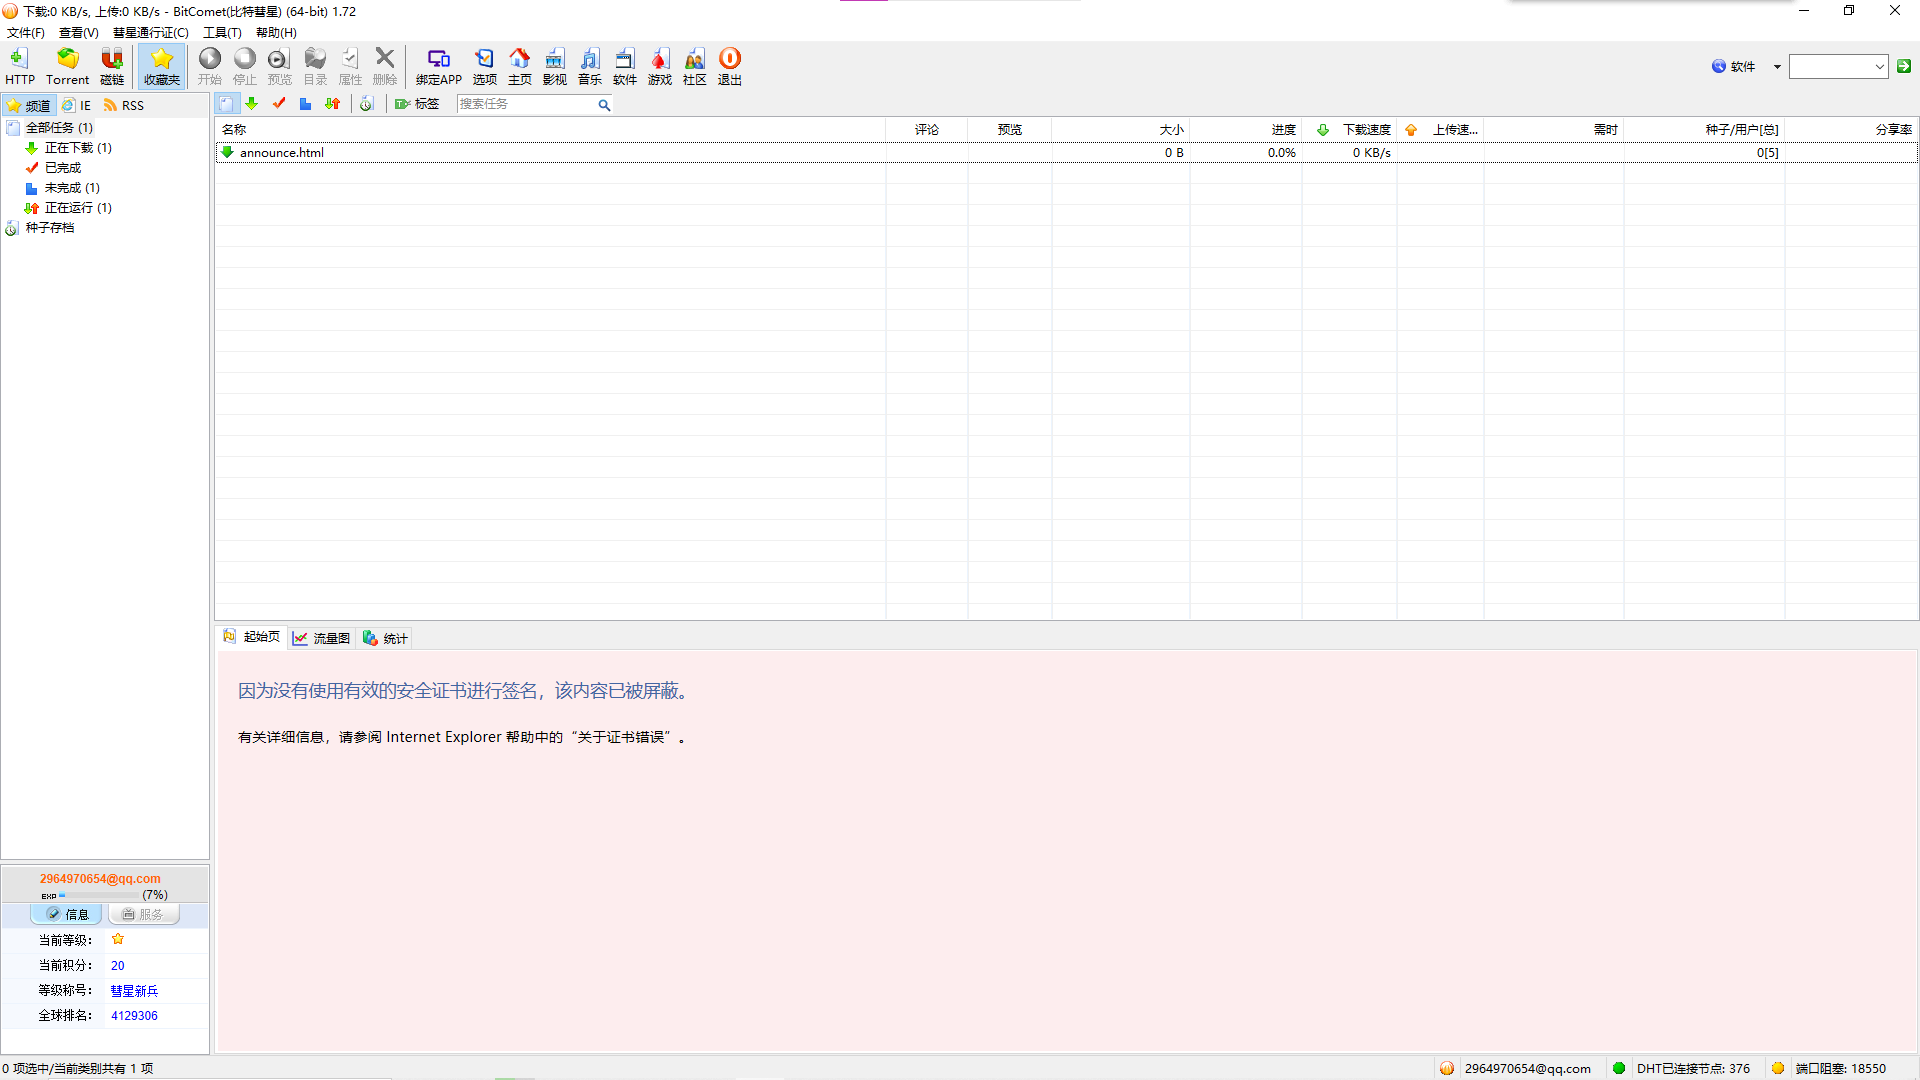Click the 退出 exit icon
The height and width of the screenshot is (1080, 1920).
click(x=730, y=66)
